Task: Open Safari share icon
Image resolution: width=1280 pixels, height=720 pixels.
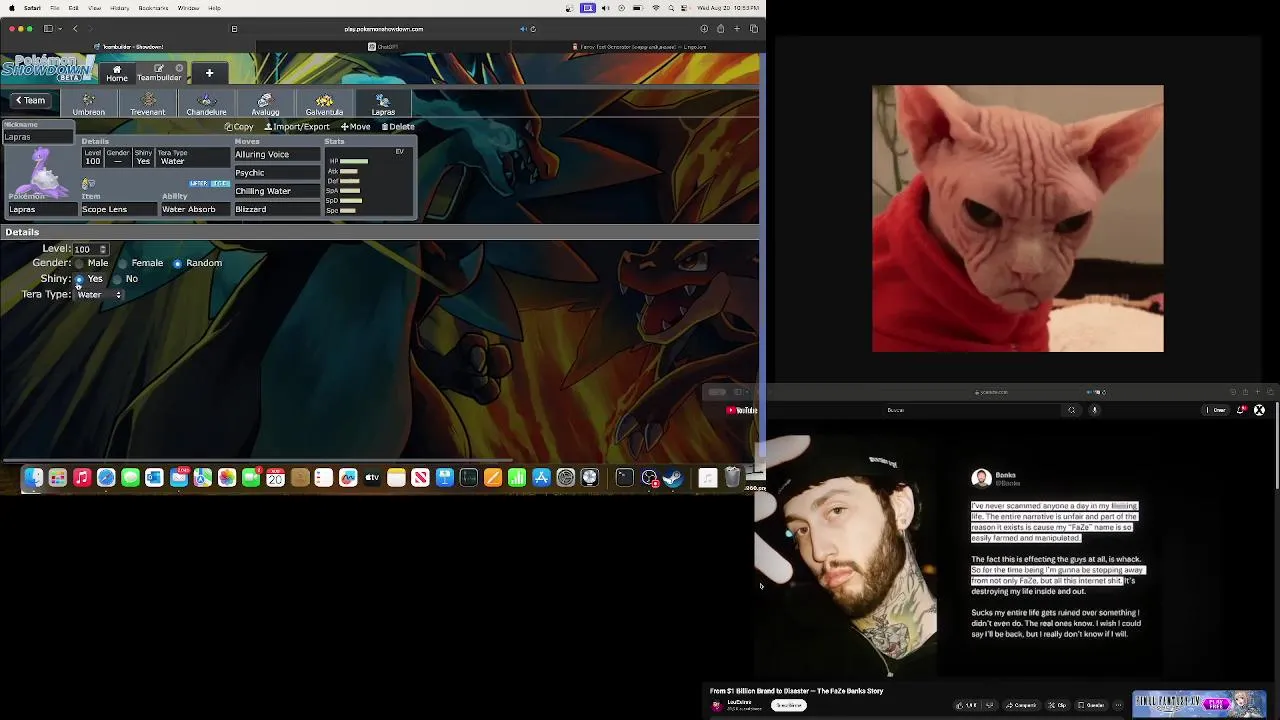Action: pos(720,29)
